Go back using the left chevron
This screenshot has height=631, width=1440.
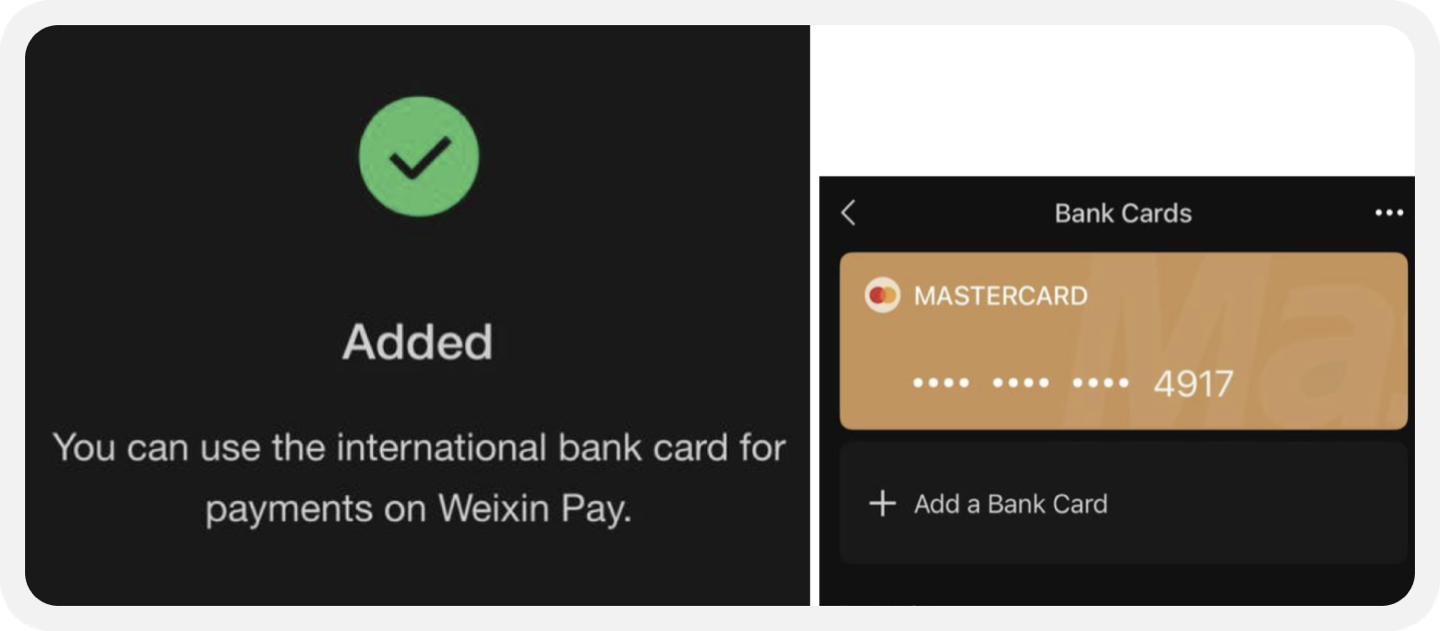pyautogui.click(x=848, y=213)
